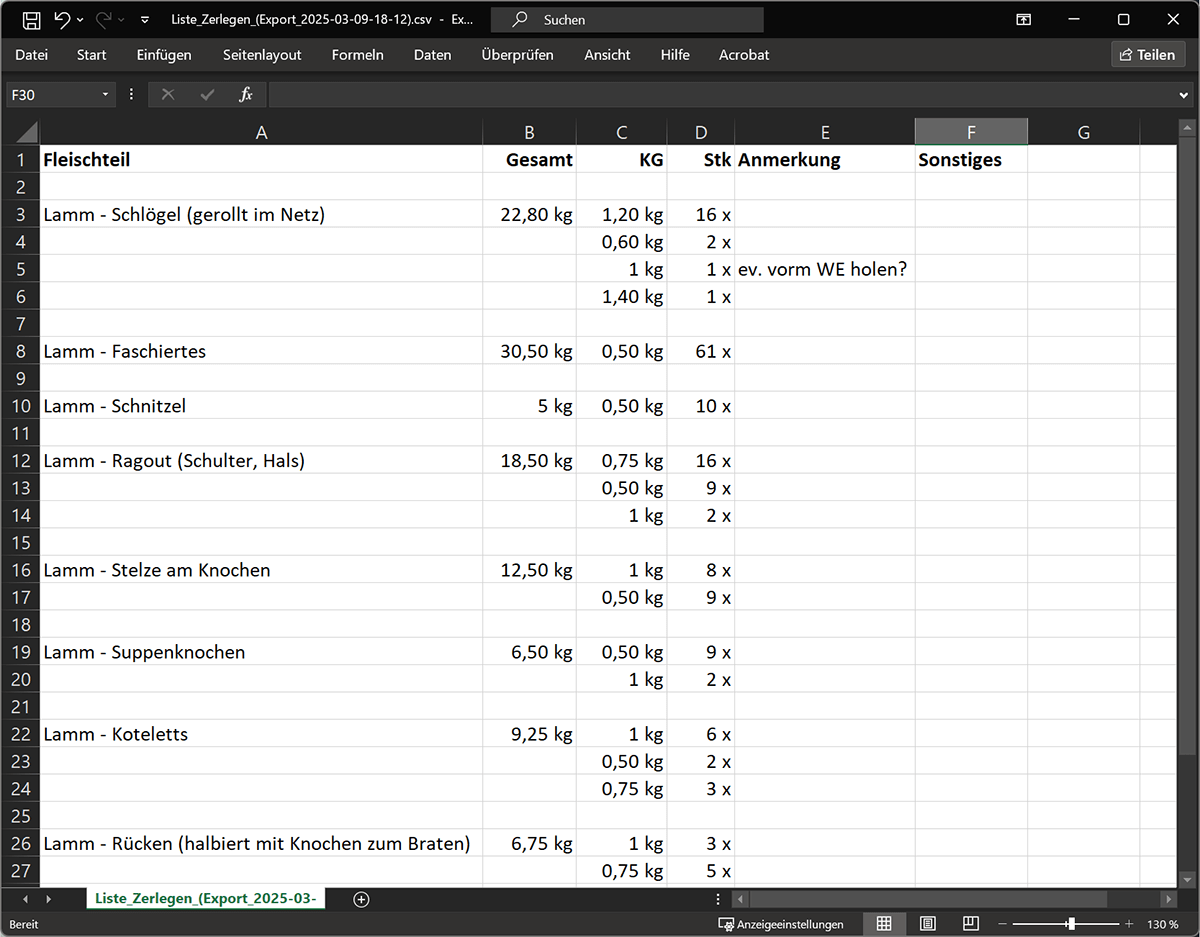The height and width of the screenshot is (937, 1200).
Task: Click the add new sheet plus icon
Action: 362,899
